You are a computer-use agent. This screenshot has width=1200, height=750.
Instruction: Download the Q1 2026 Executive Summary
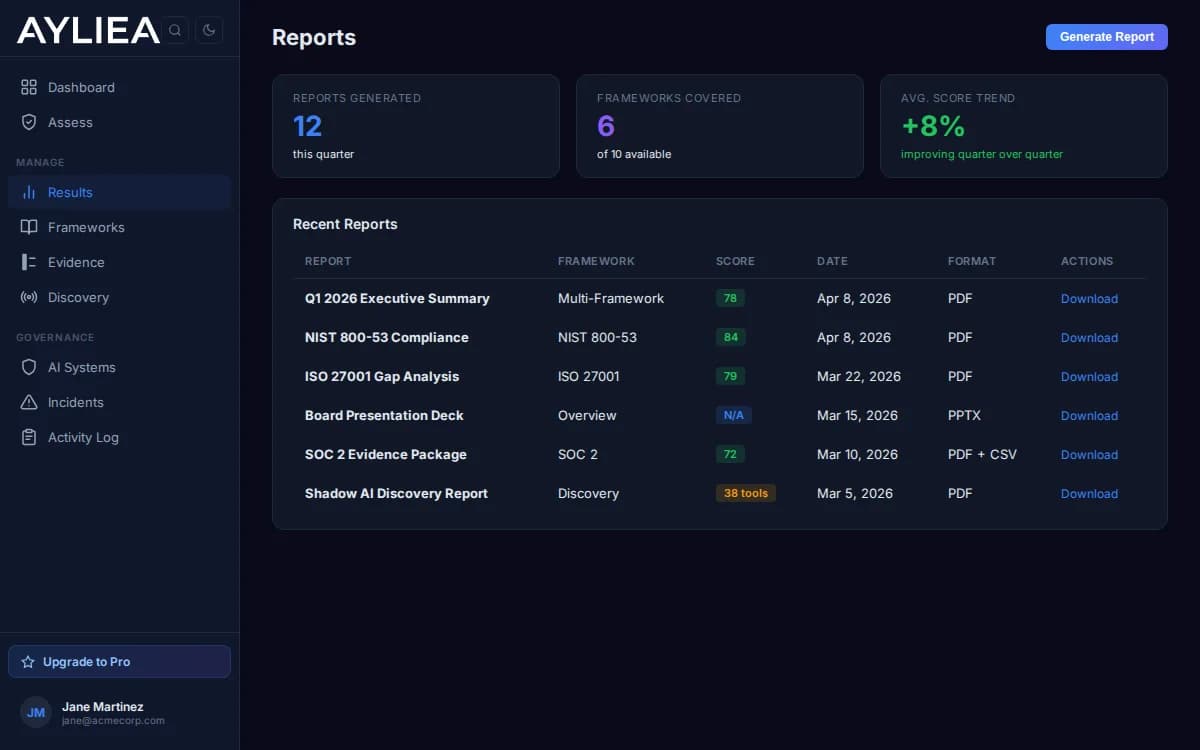coord(1089,298)
